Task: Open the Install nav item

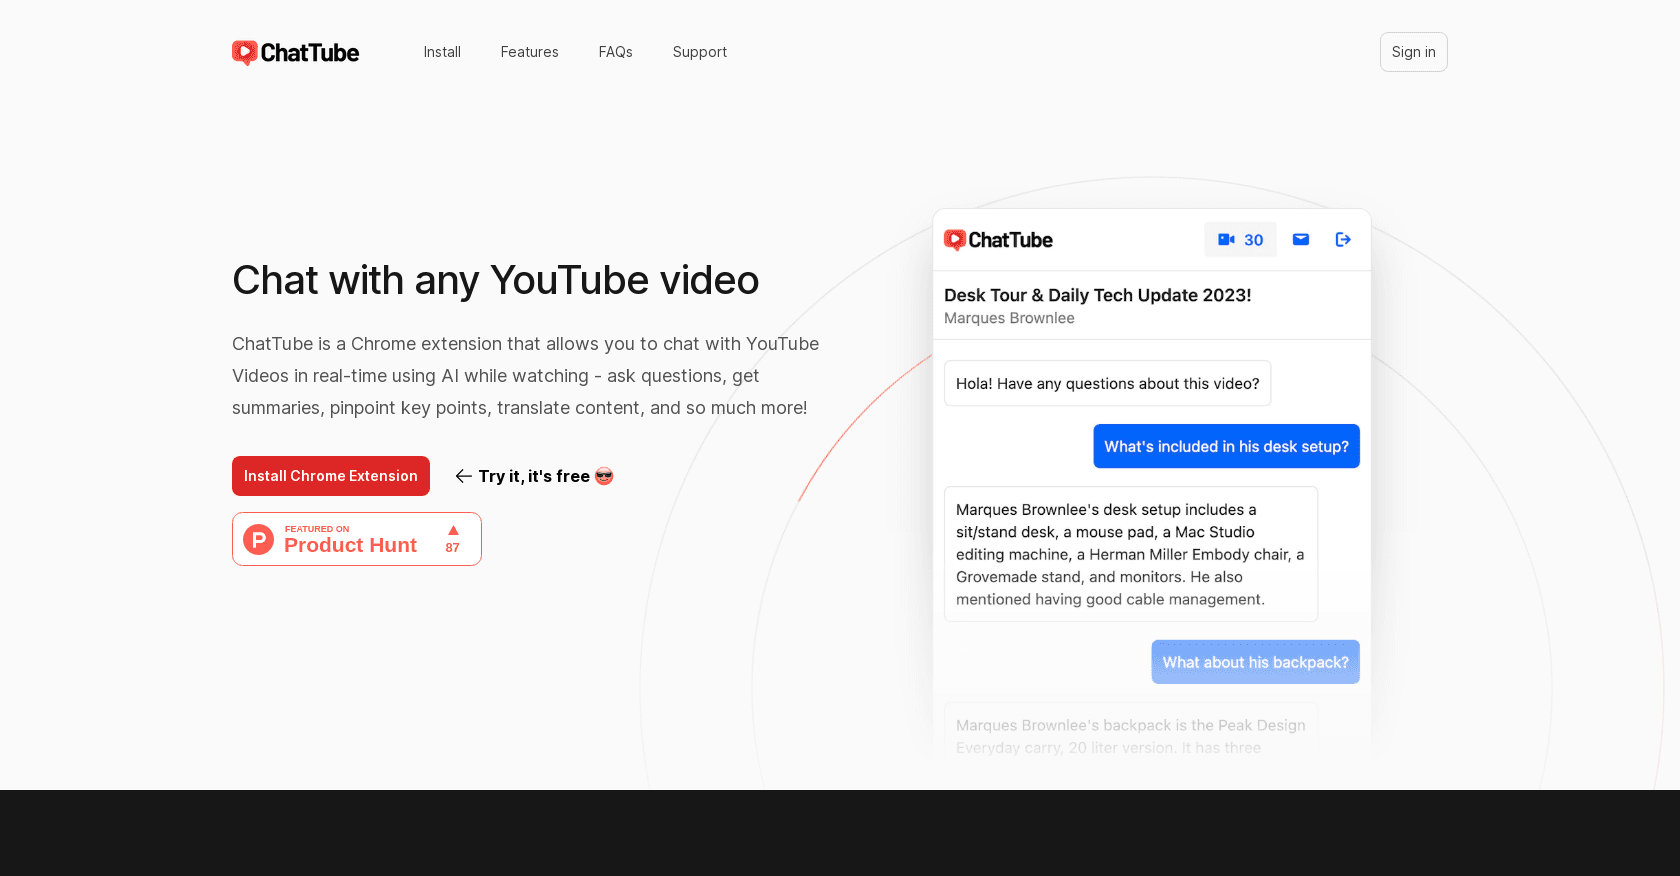Action: point(442,52)
